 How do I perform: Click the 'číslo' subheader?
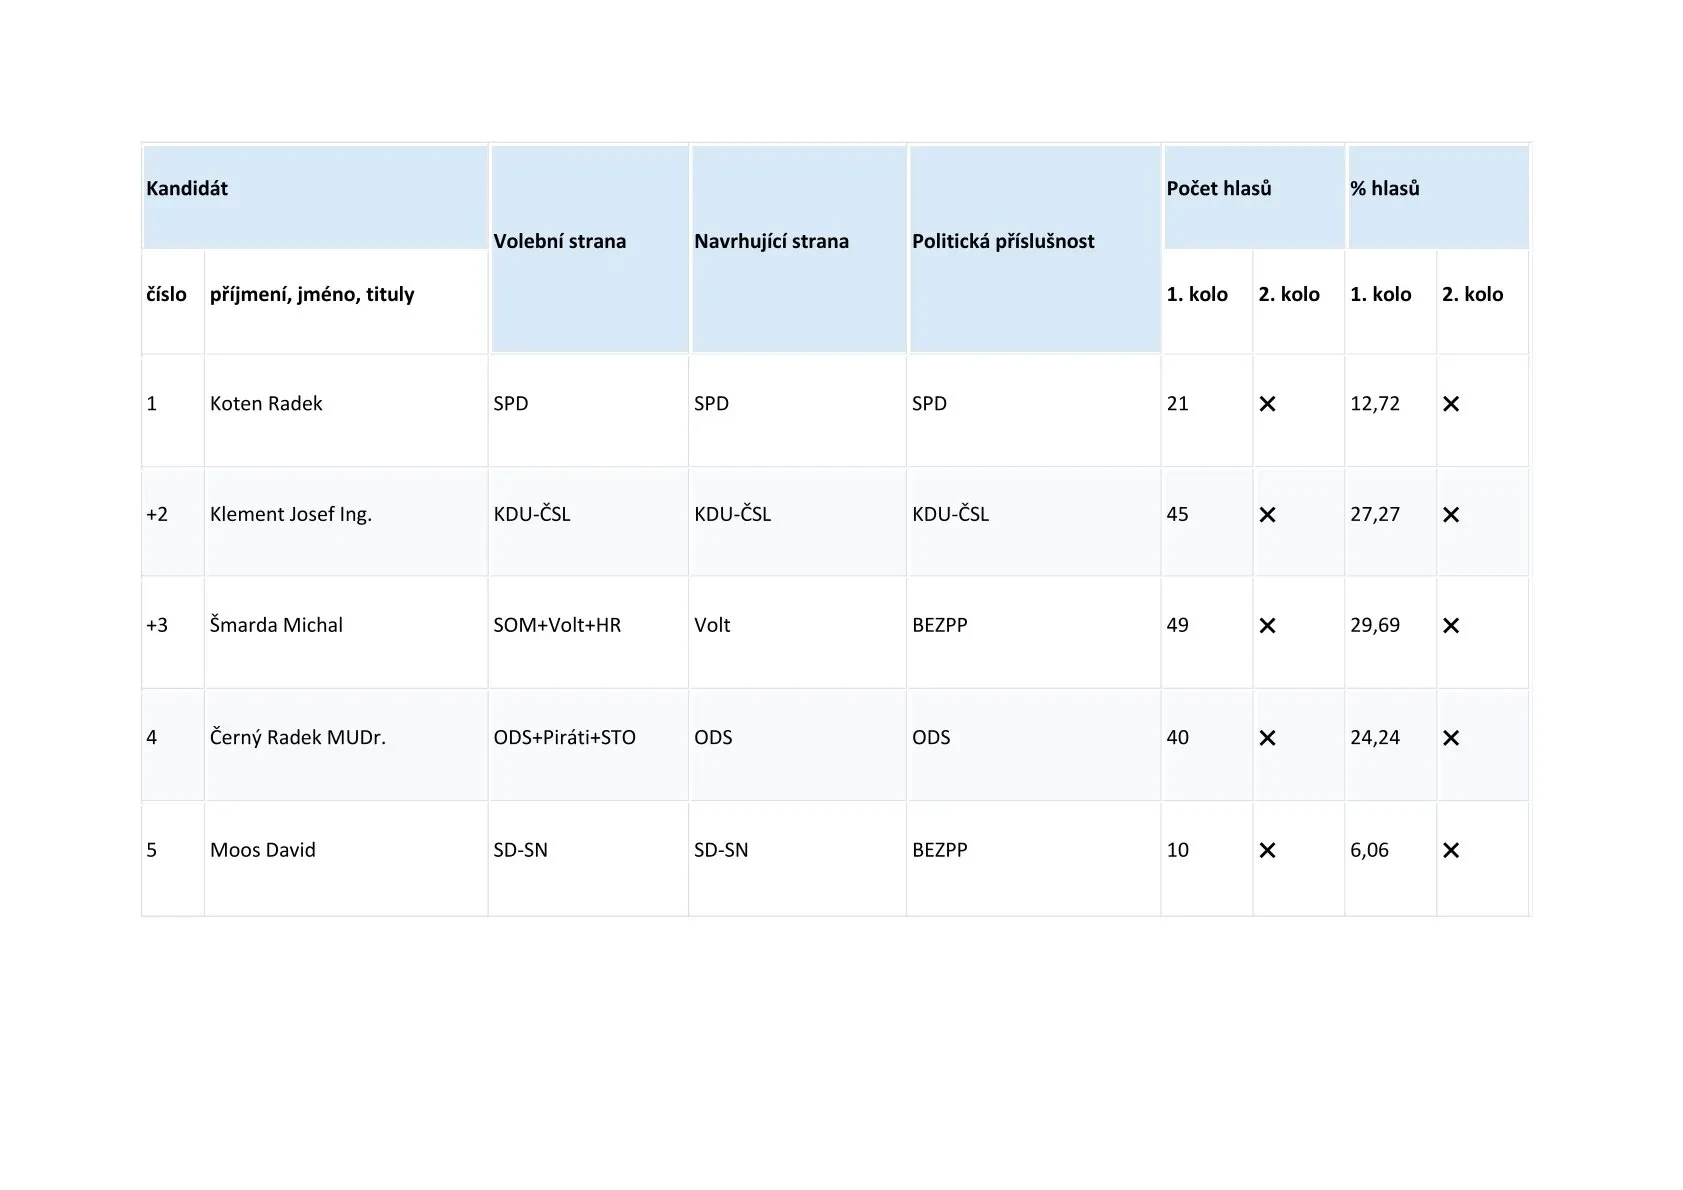(x=166, y=294)
